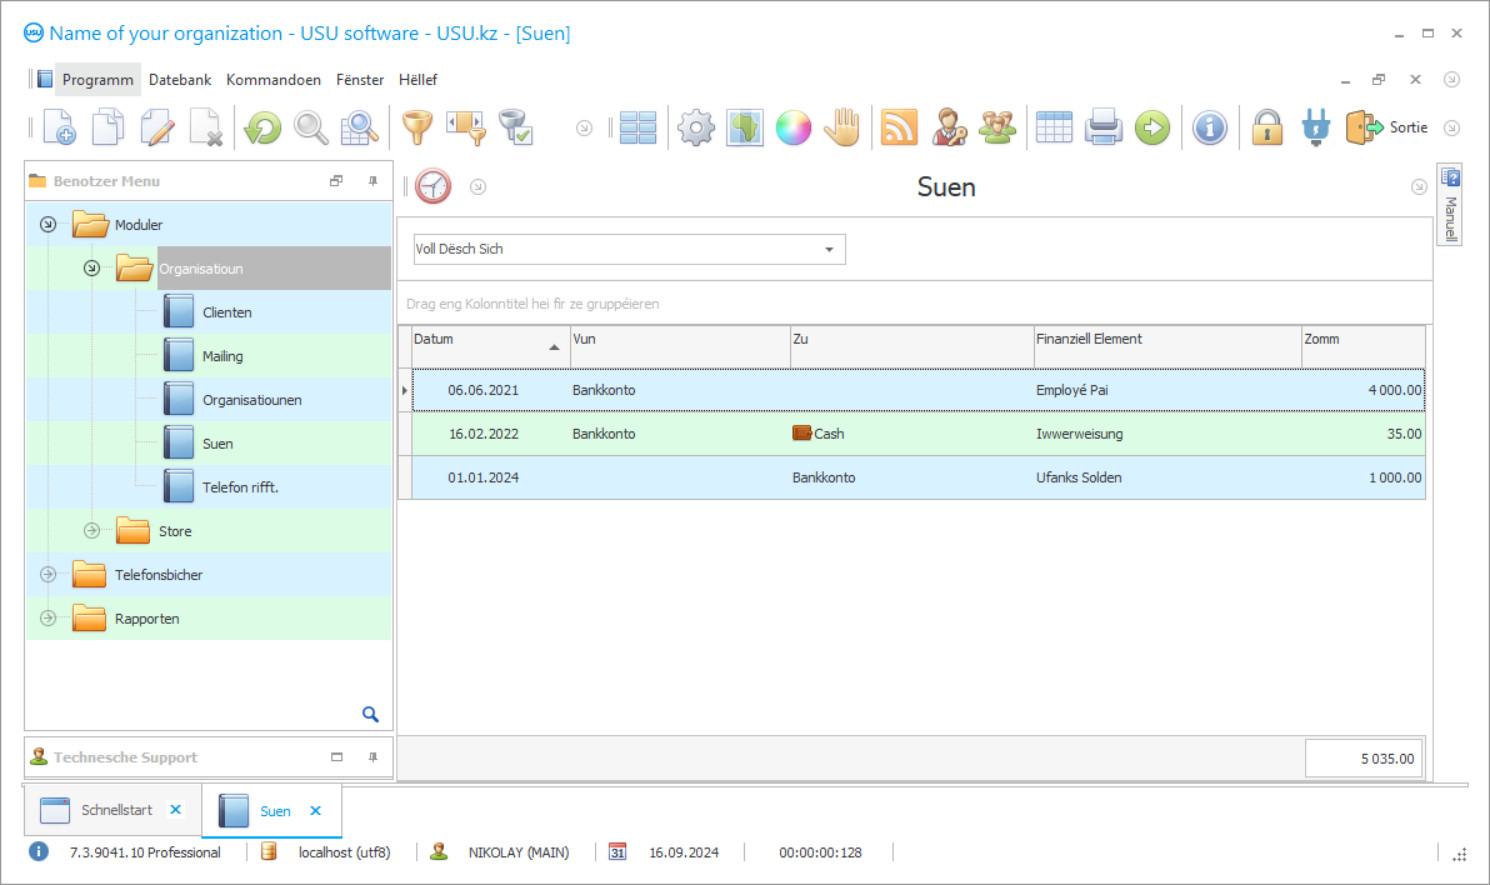Open the color wheel swatch in the toolbar
This screenshot has width=1490, height=885.
coord(793,127)
